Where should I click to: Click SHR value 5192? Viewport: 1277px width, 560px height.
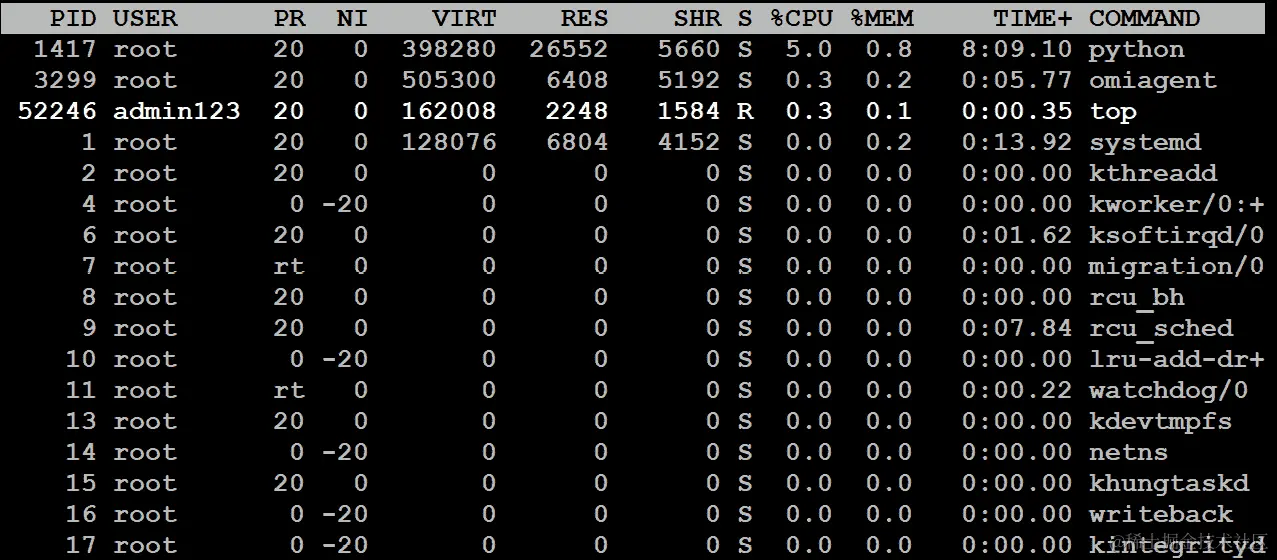(689, 81)
